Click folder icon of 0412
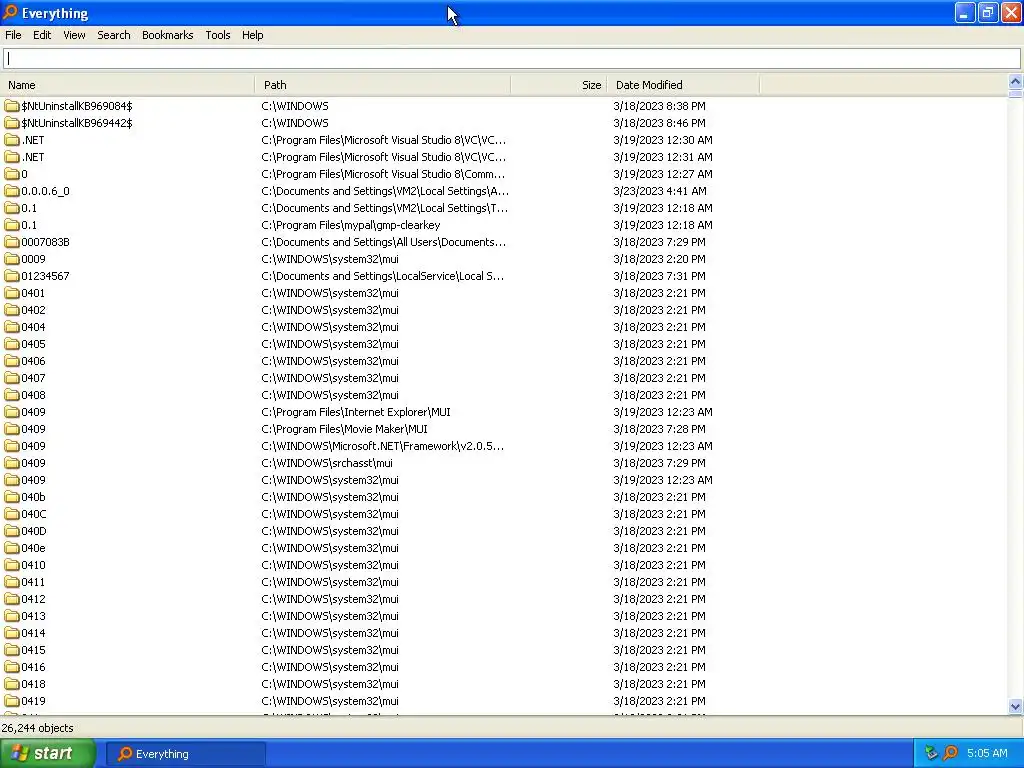This screenshot has height=768, width=1024. pos(12,599)
